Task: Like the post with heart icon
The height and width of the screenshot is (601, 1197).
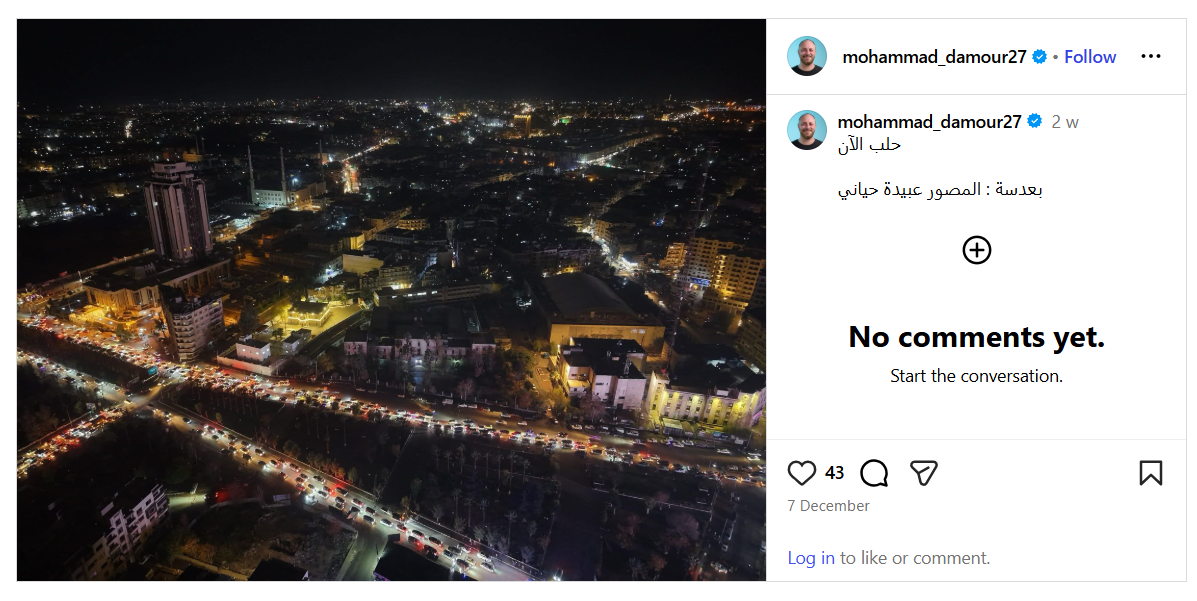Action: 802,473
